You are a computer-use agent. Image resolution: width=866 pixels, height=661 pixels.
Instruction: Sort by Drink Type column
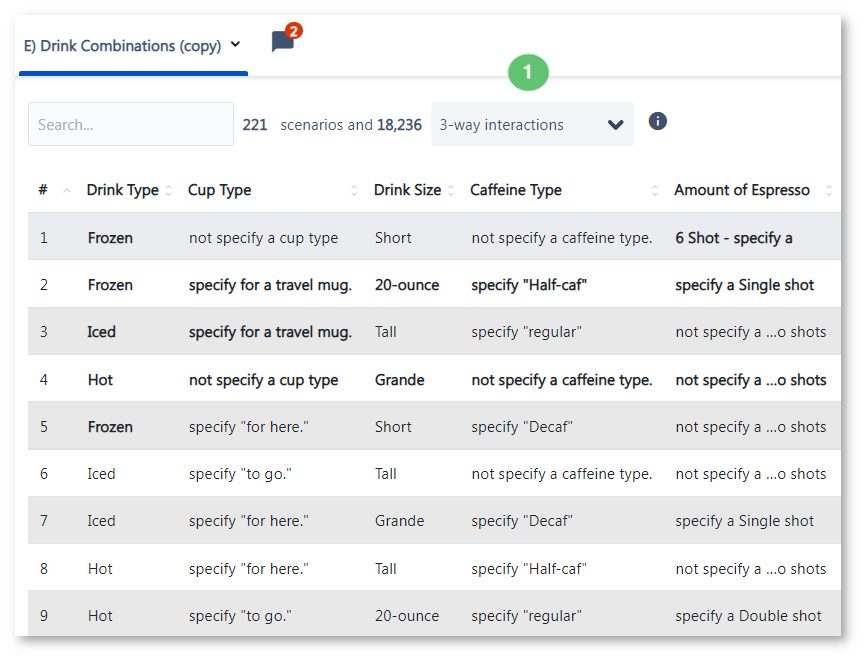click(168, 191)
